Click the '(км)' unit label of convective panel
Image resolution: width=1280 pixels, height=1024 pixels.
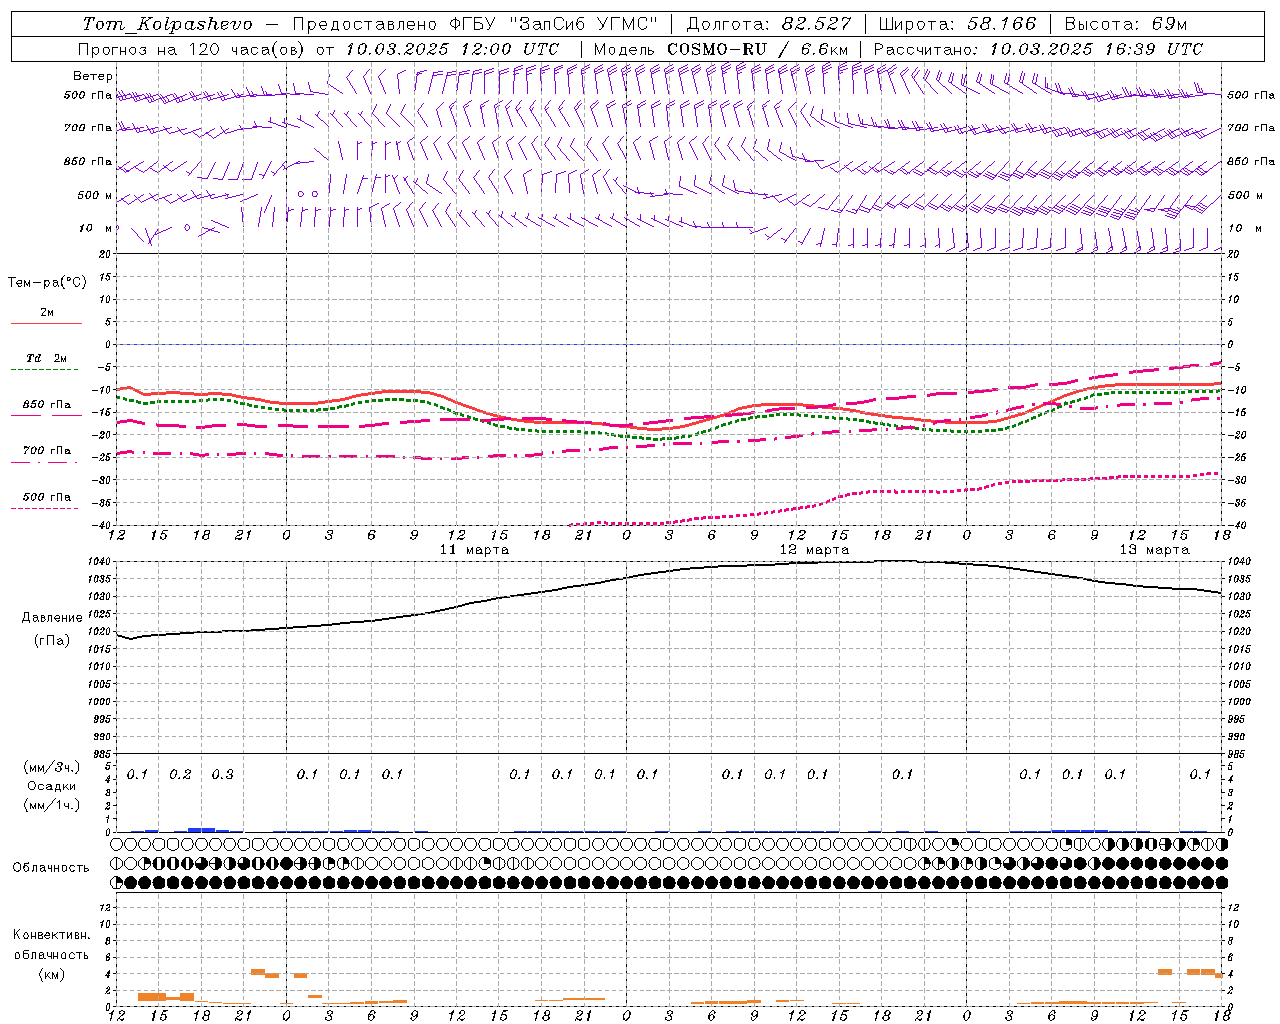(x=52, y=974)
